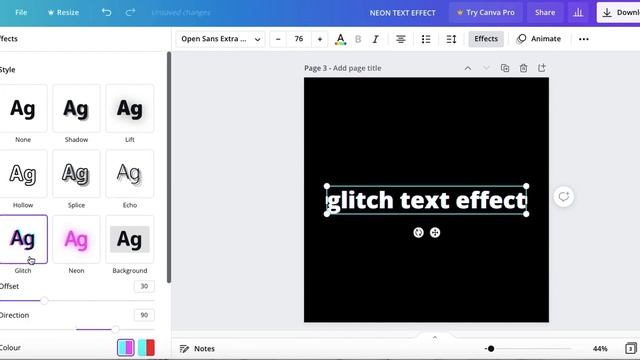Click the 44% zoom level

pos(600,349)
